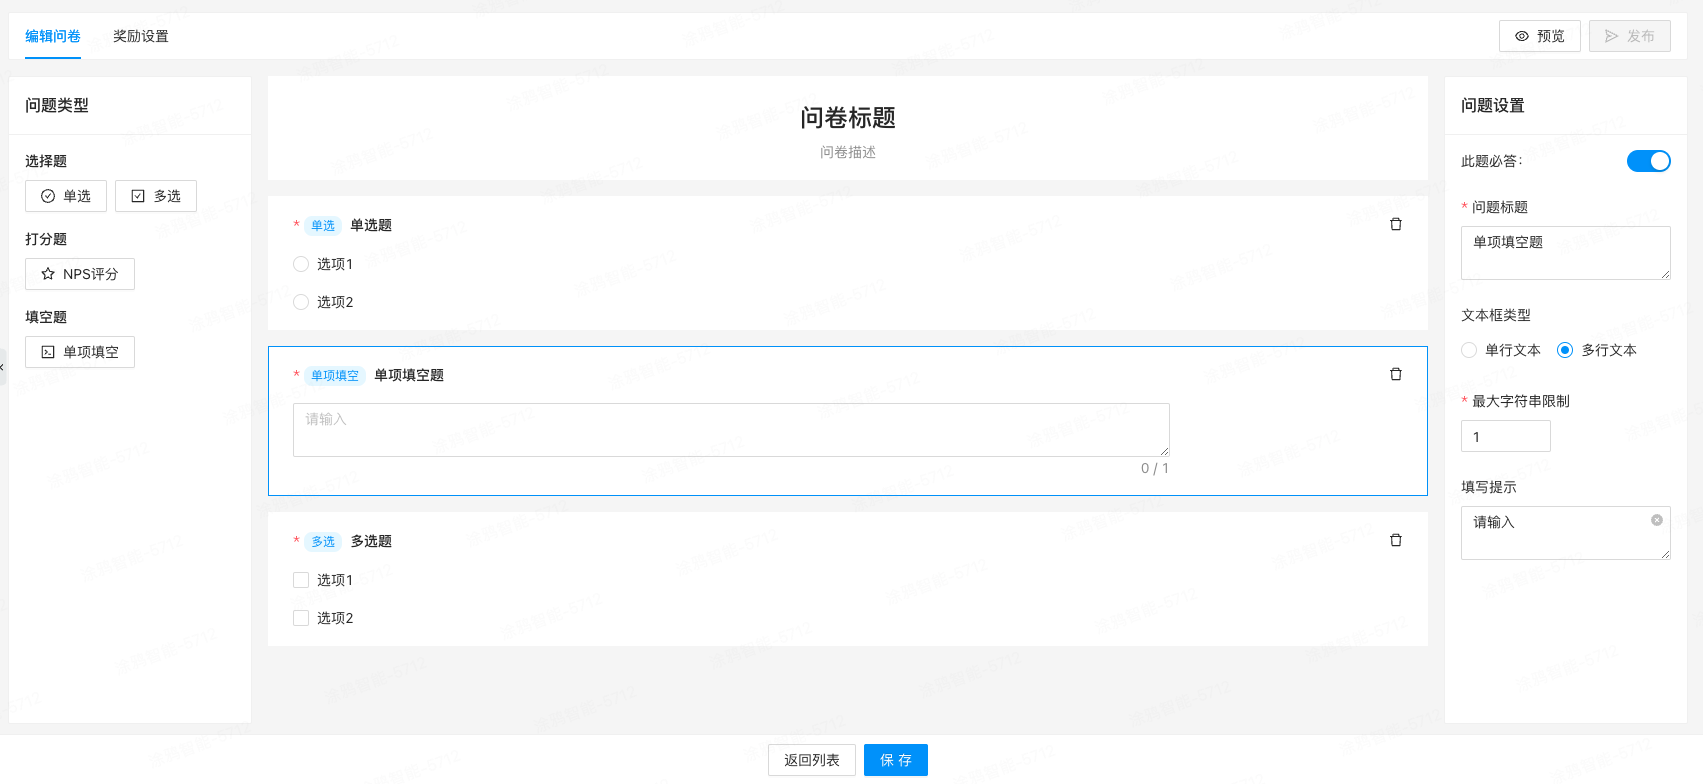Delete the 多选题 question with trash icon
This screenshot has height=784, width=1703.
pos(1396,540)
